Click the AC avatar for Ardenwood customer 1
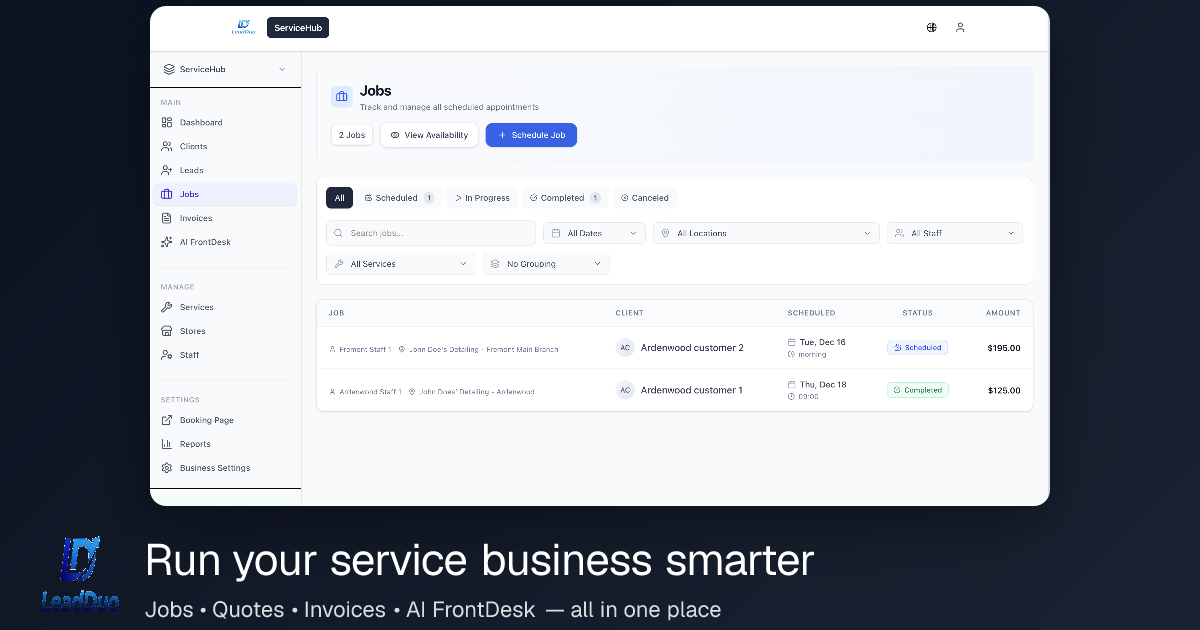Image resolution: width=1200 pixels, height=630 pixels. tap(625, 390)
